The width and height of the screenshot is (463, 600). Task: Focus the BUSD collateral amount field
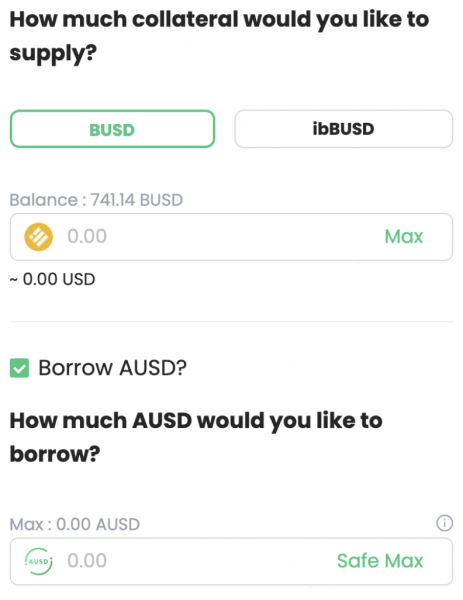pyautogui.click(x=232, y=237)
